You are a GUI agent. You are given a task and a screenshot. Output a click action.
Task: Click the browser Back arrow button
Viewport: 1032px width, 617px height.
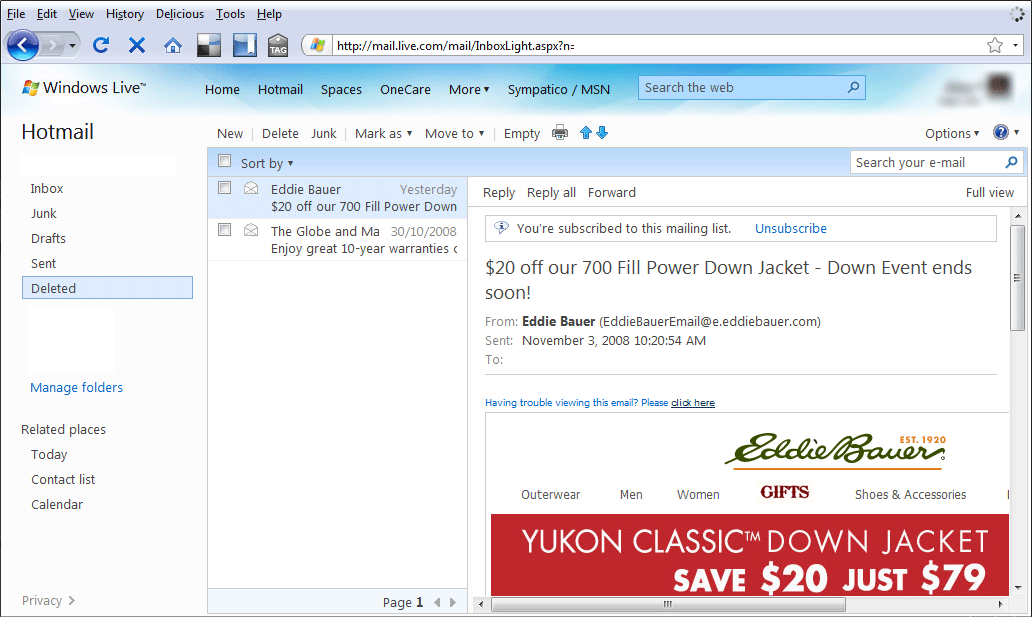[23, 45]
